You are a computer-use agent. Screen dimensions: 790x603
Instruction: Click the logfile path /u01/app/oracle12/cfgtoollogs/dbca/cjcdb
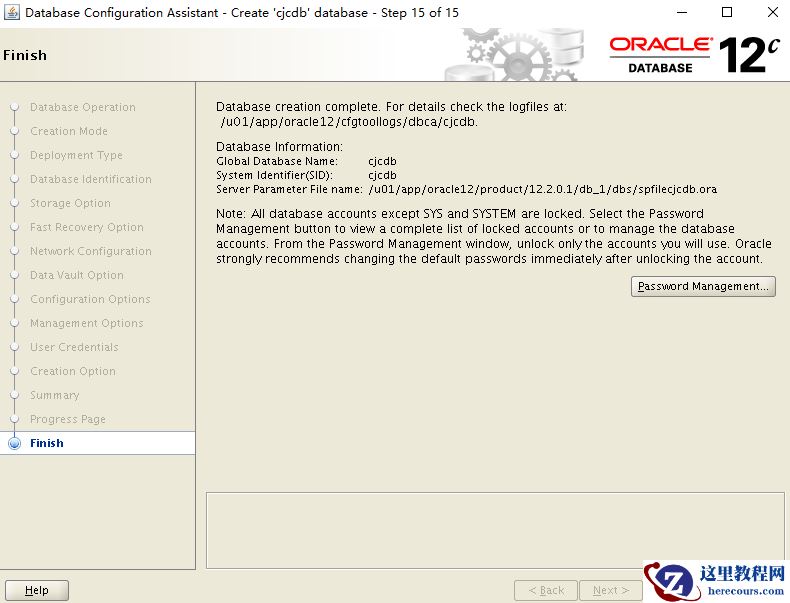click(349, 122)
